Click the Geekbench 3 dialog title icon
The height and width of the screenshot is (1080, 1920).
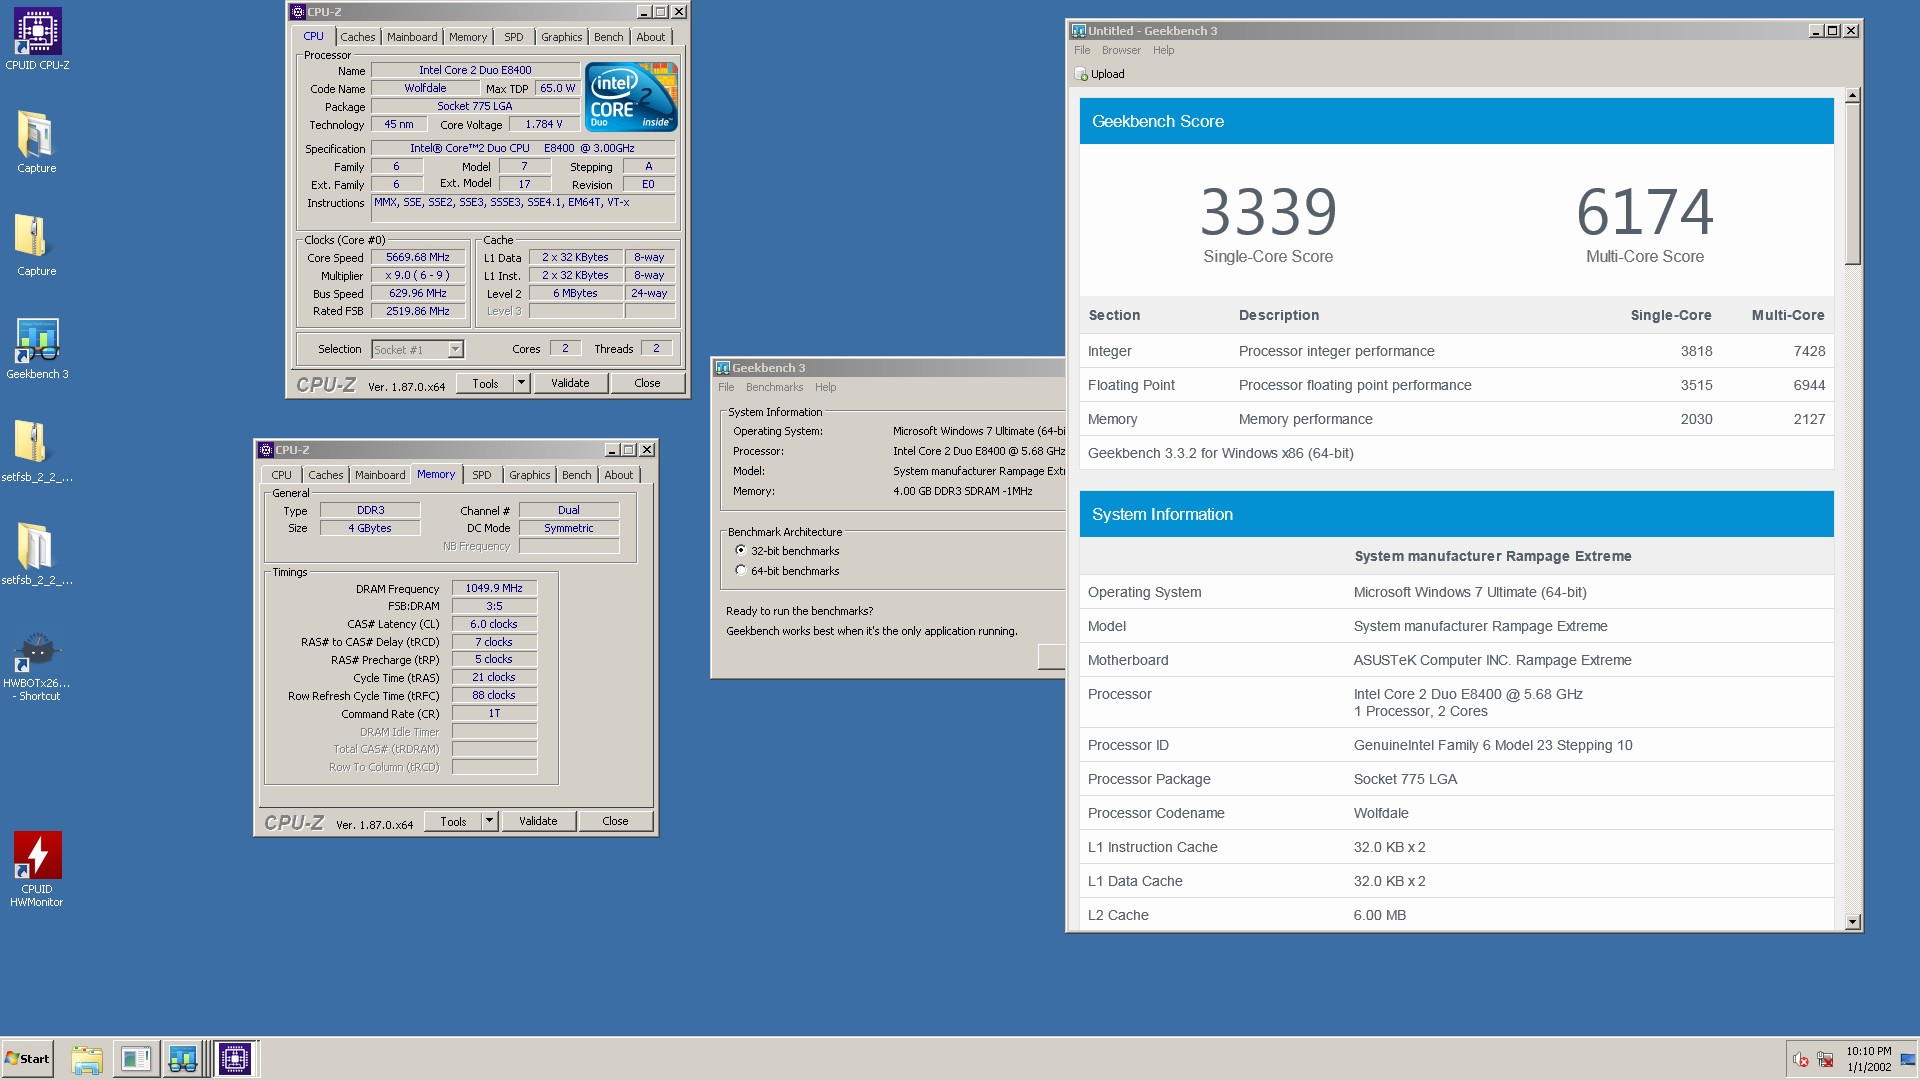(723, 368)
